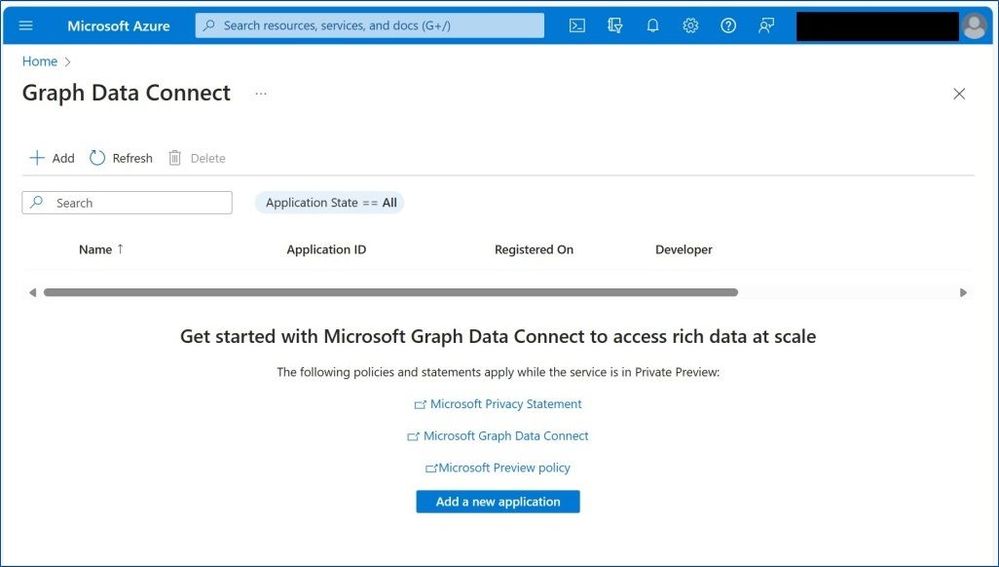Click the Add button in toolbar
Screen dimensions: 999x567
(52, 158)
